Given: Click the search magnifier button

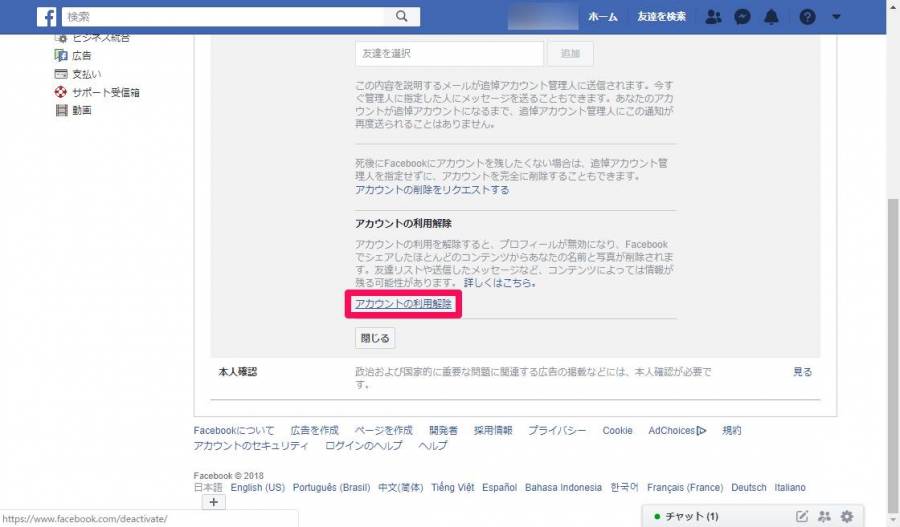Looking at the screenshot, I should click(402, 17).
